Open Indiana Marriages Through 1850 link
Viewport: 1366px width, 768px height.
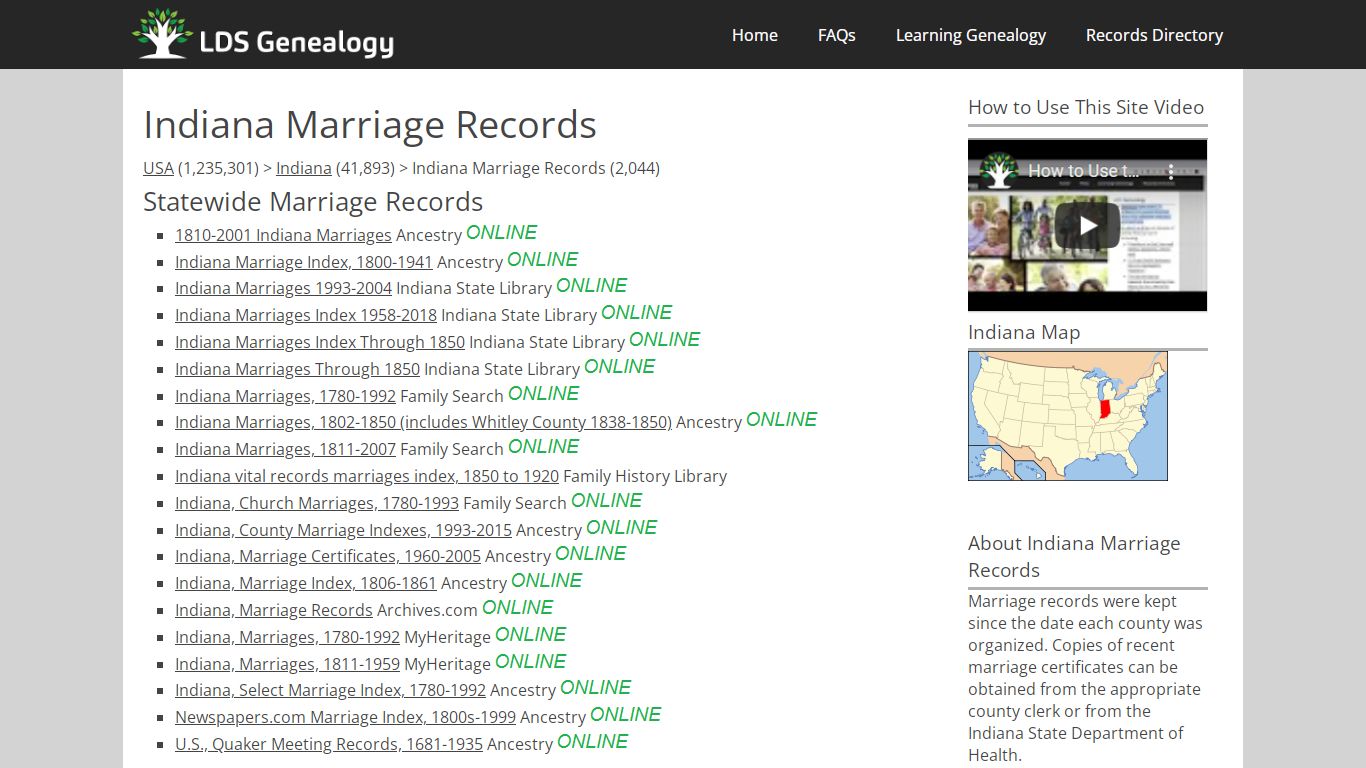[x=297, y=369]
